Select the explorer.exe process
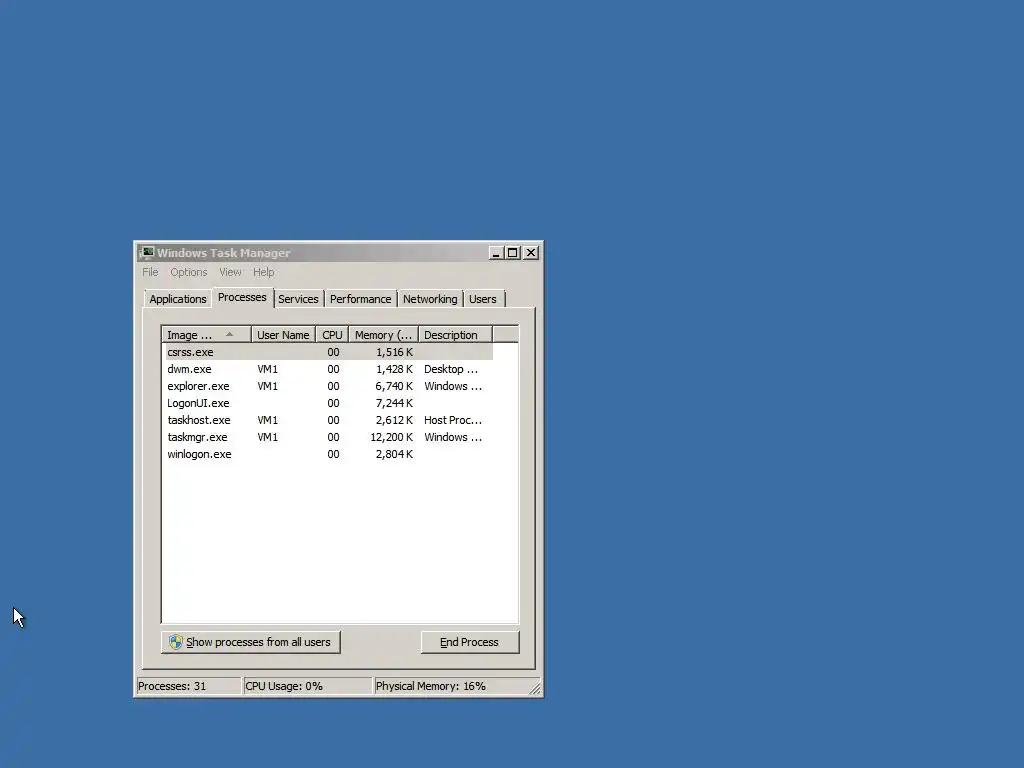This screenshot has height=768, width=1024. point(329,386)
